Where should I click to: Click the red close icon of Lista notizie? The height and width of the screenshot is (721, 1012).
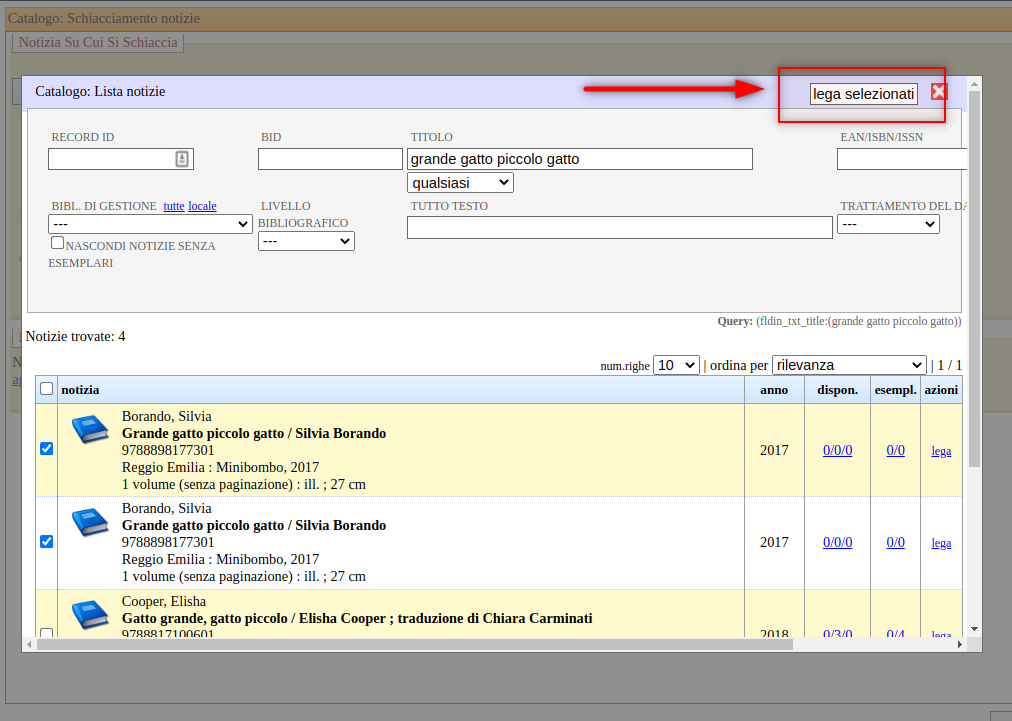(939, 92)
